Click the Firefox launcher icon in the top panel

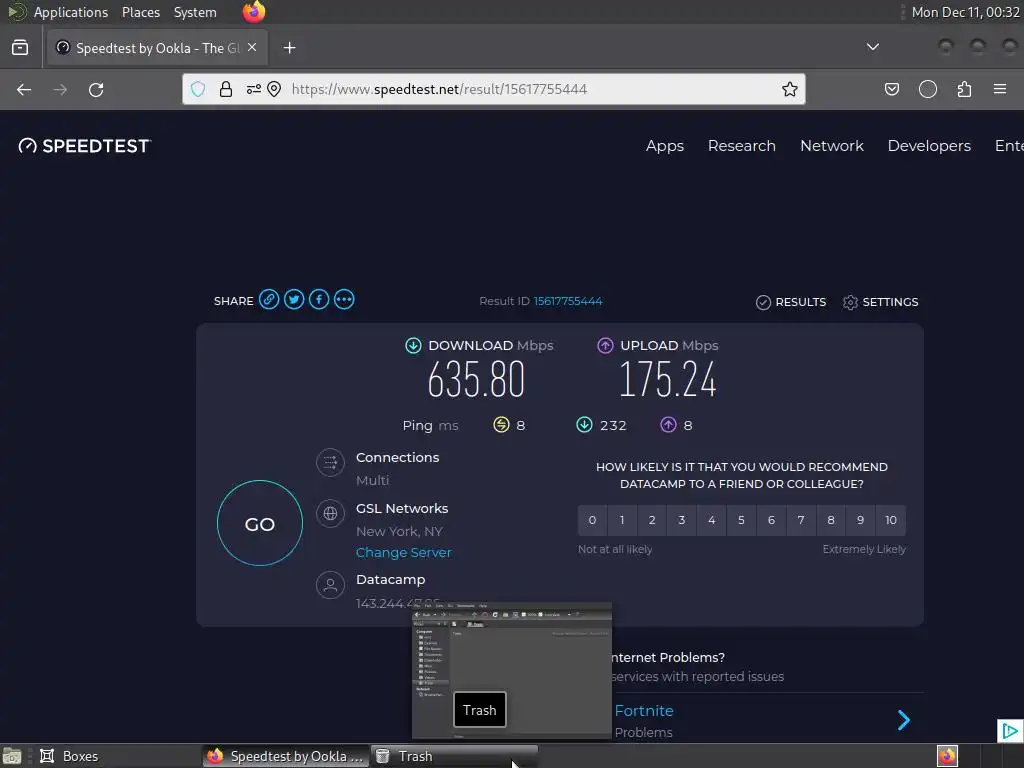tap(253, 12)
